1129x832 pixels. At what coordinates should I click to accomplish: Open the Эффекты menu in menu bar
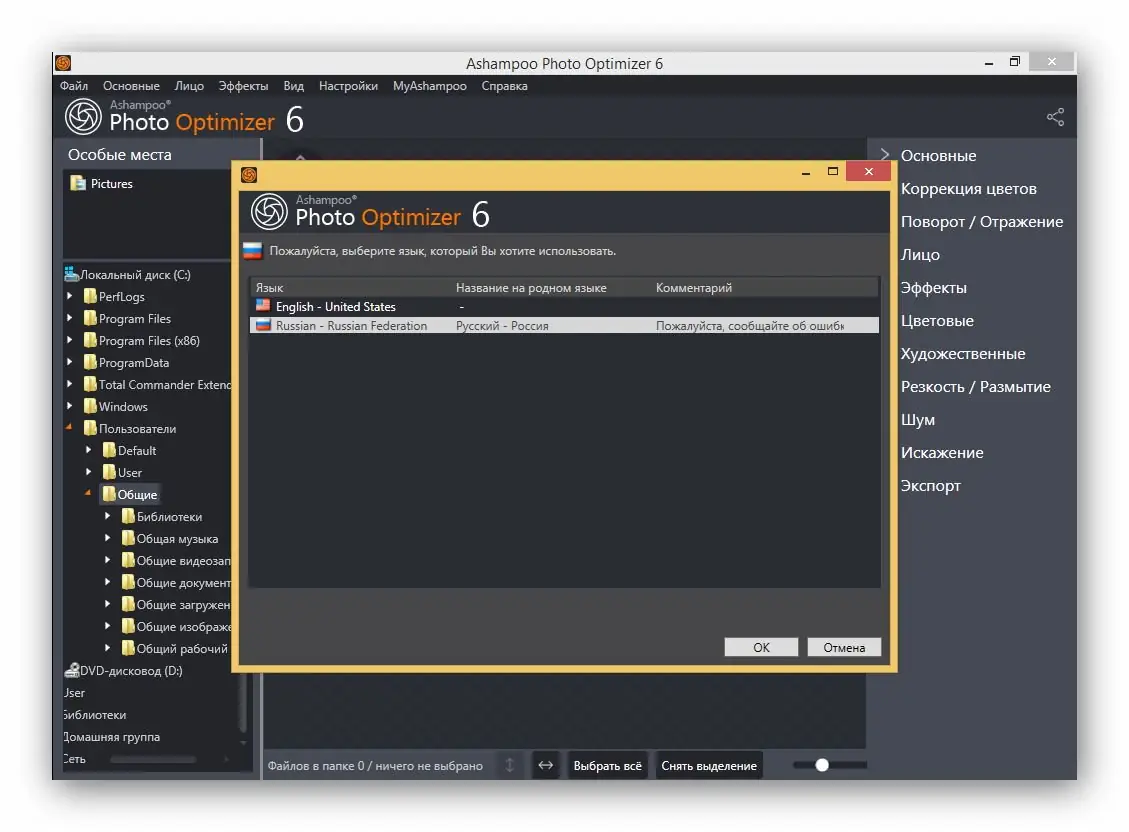point(243,86)
